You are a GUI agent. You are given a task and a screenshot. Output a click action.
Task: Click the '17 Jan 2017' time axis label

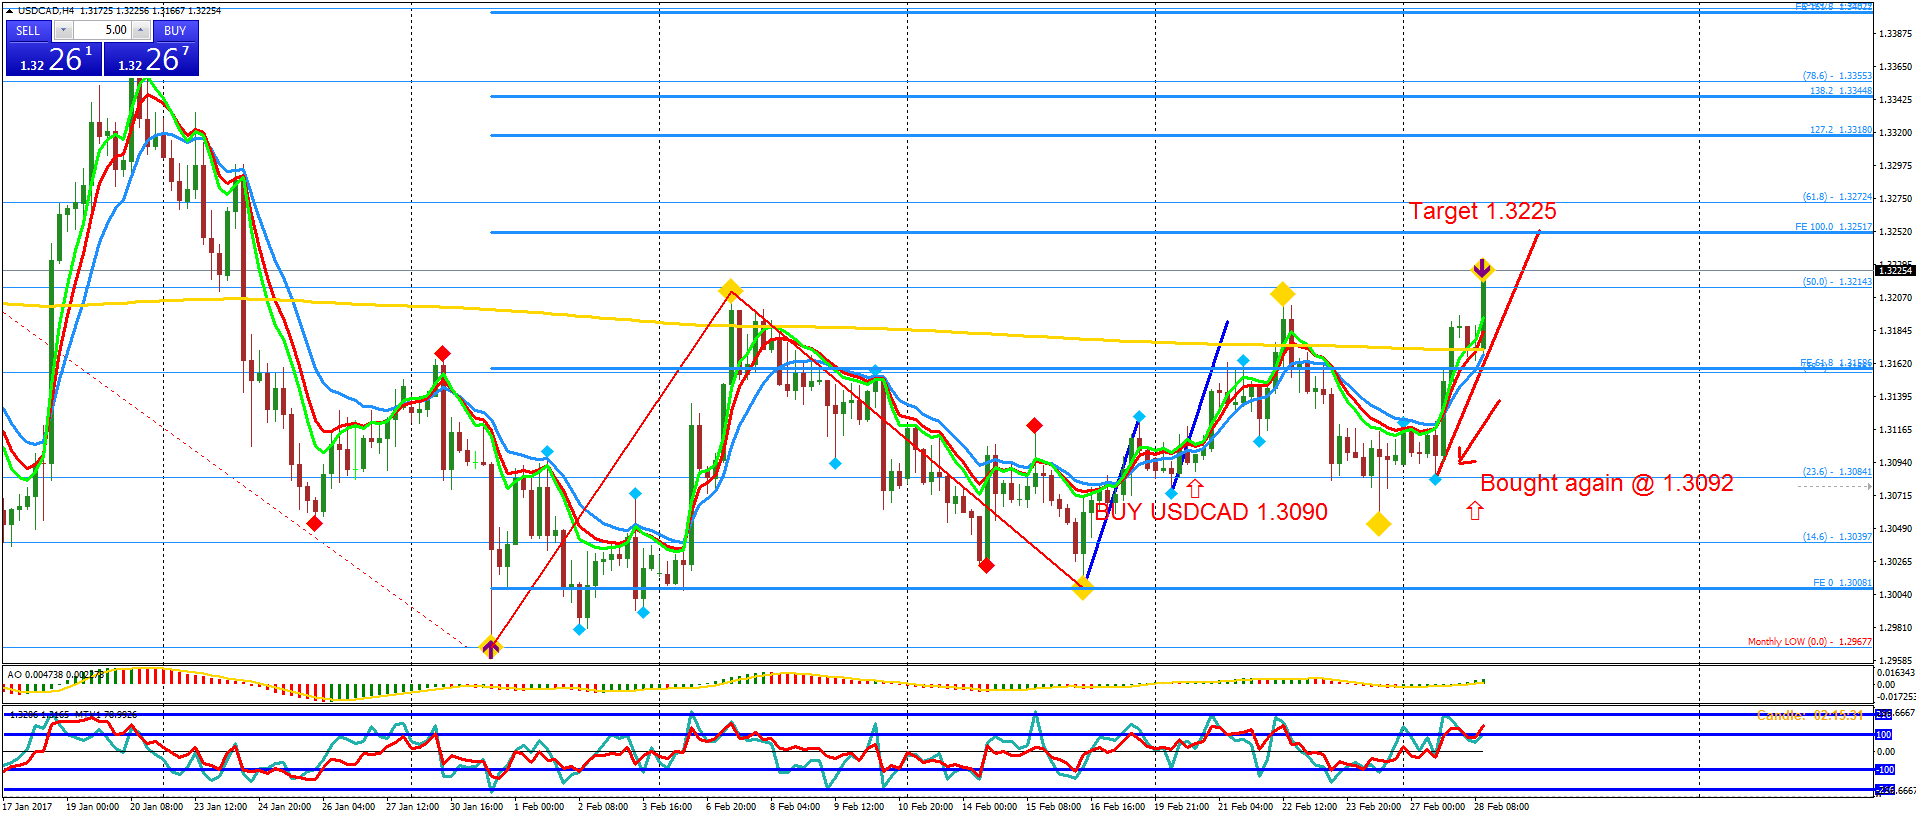[27, 807]
